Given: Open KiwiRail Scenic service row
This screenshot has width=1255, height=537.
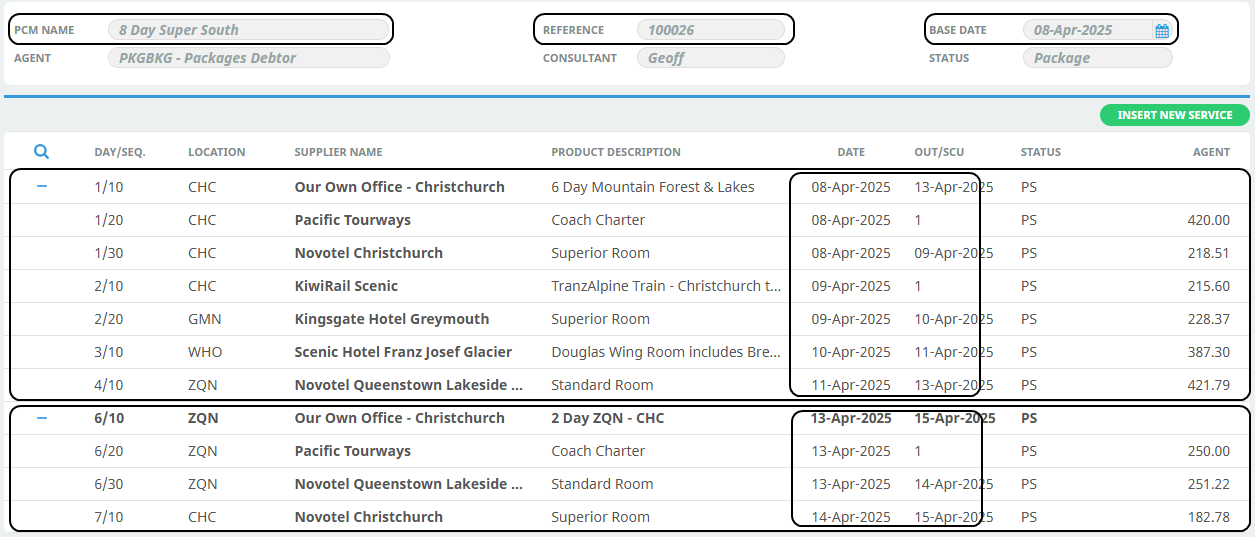Looking at the screenshot, I should pos(346,286).
